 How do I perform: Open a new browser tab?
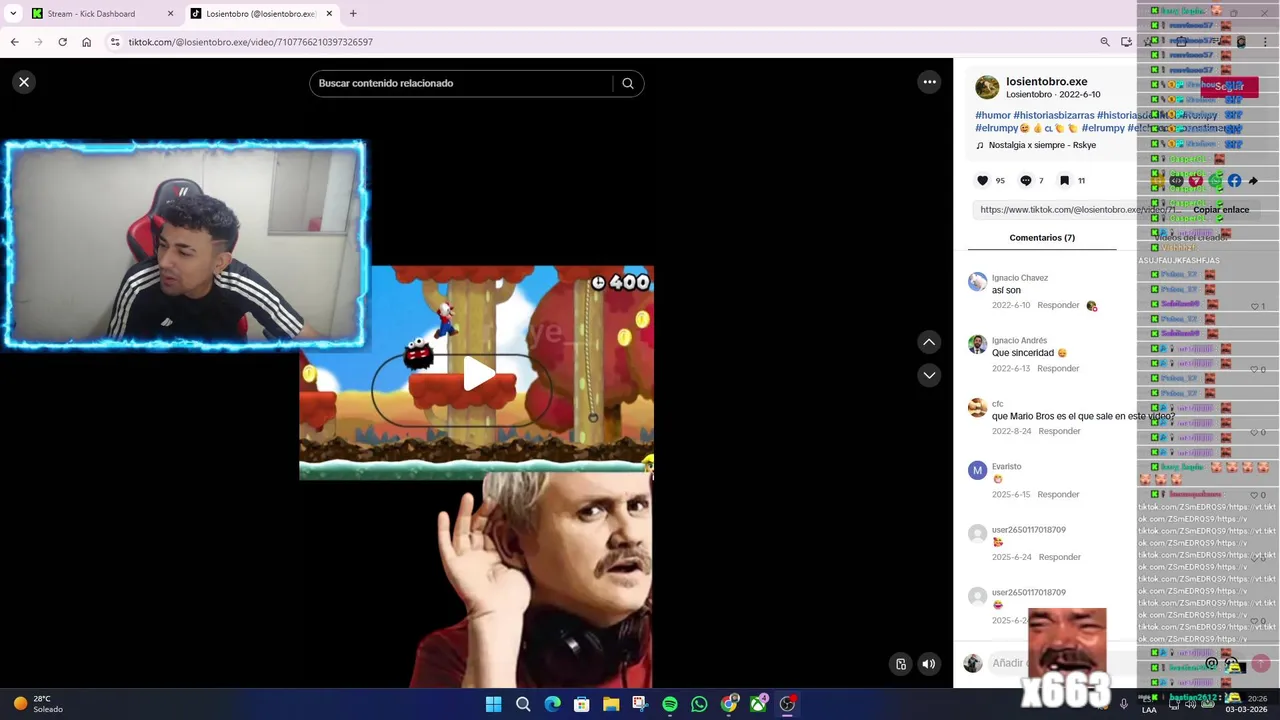point(353,14)
